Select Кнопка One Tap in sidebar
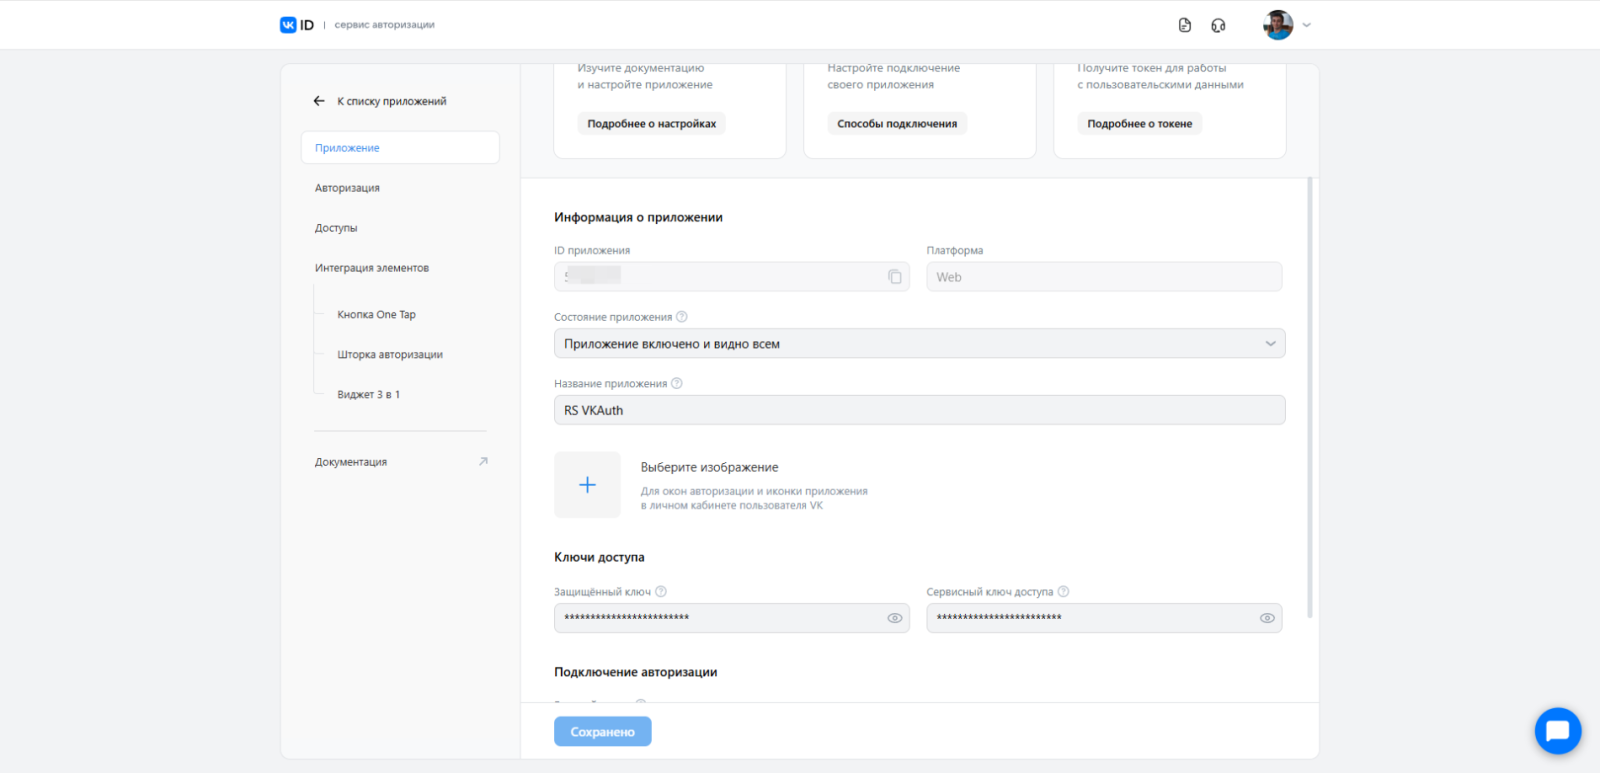1600x773 pixels. [x=376, y=315]
